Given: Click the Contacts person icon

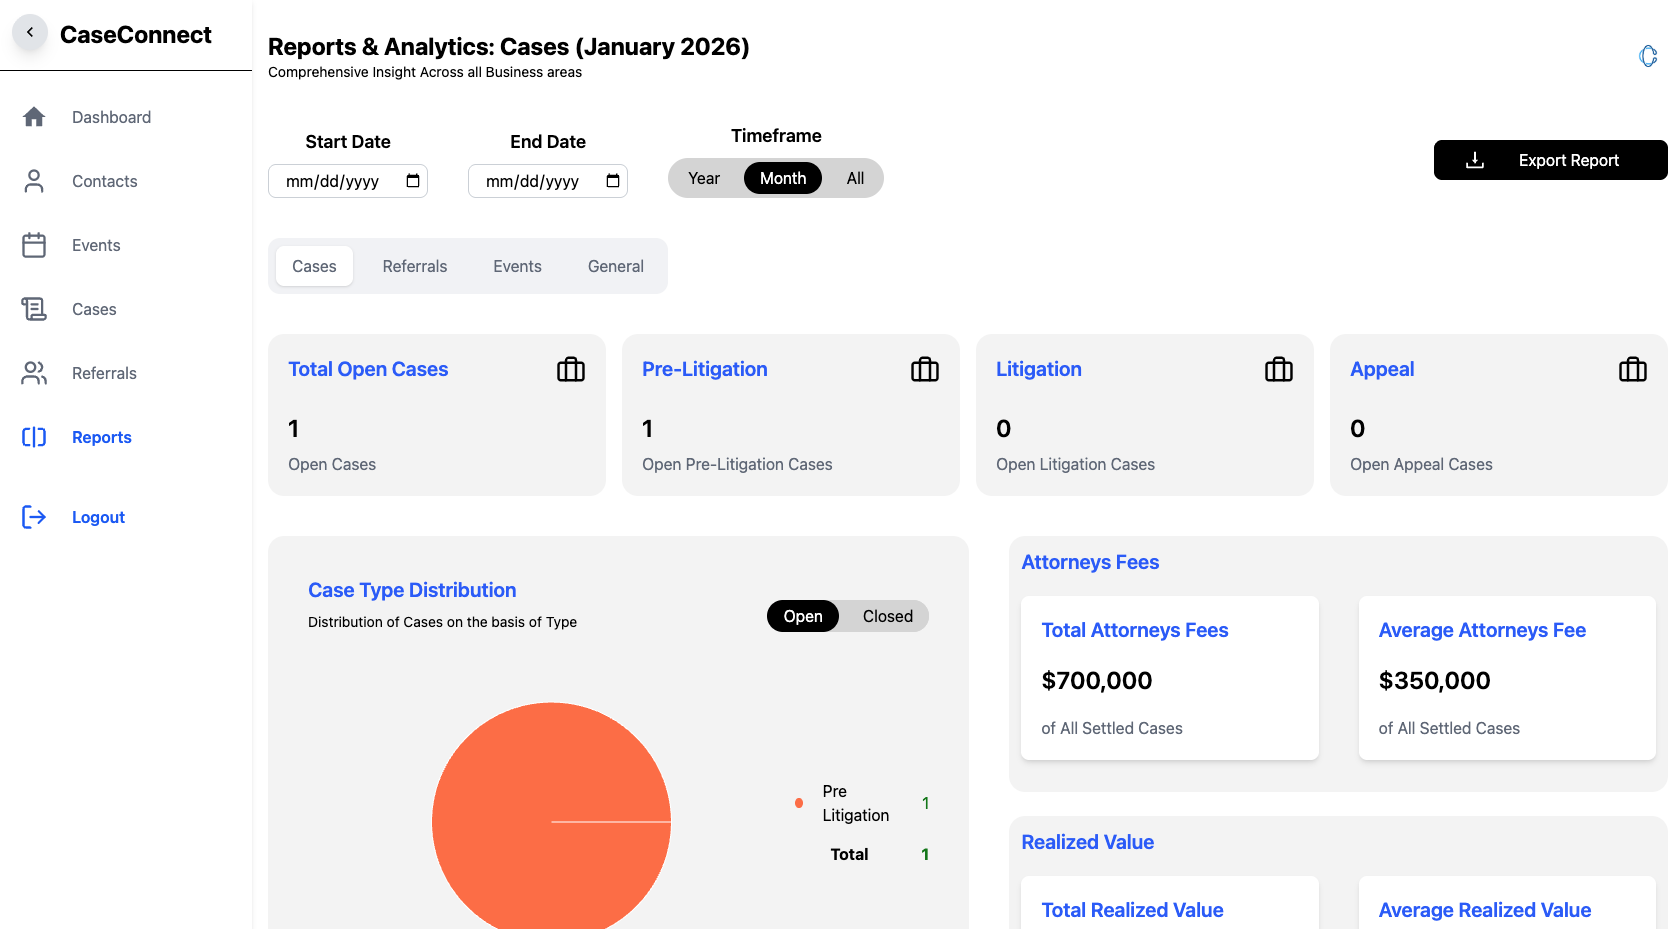Looking at the screenshot, I should 34,181.
